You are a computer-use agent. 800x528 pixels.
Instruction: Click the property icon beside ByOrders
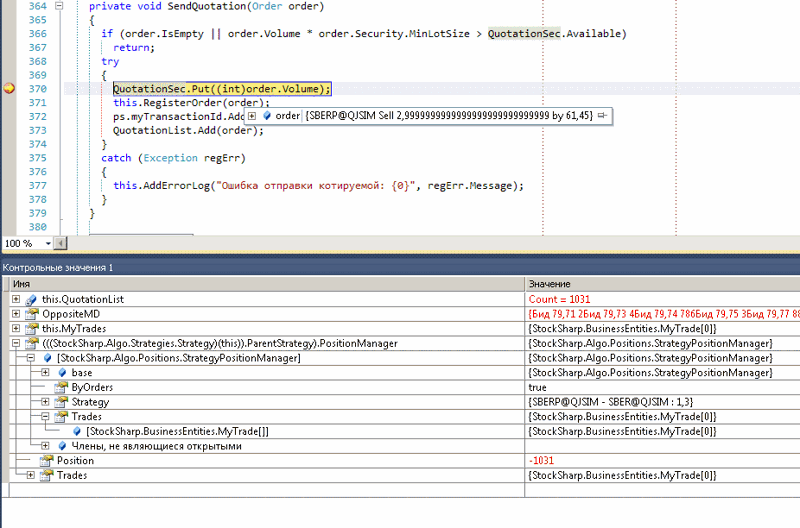coord(61,387)
